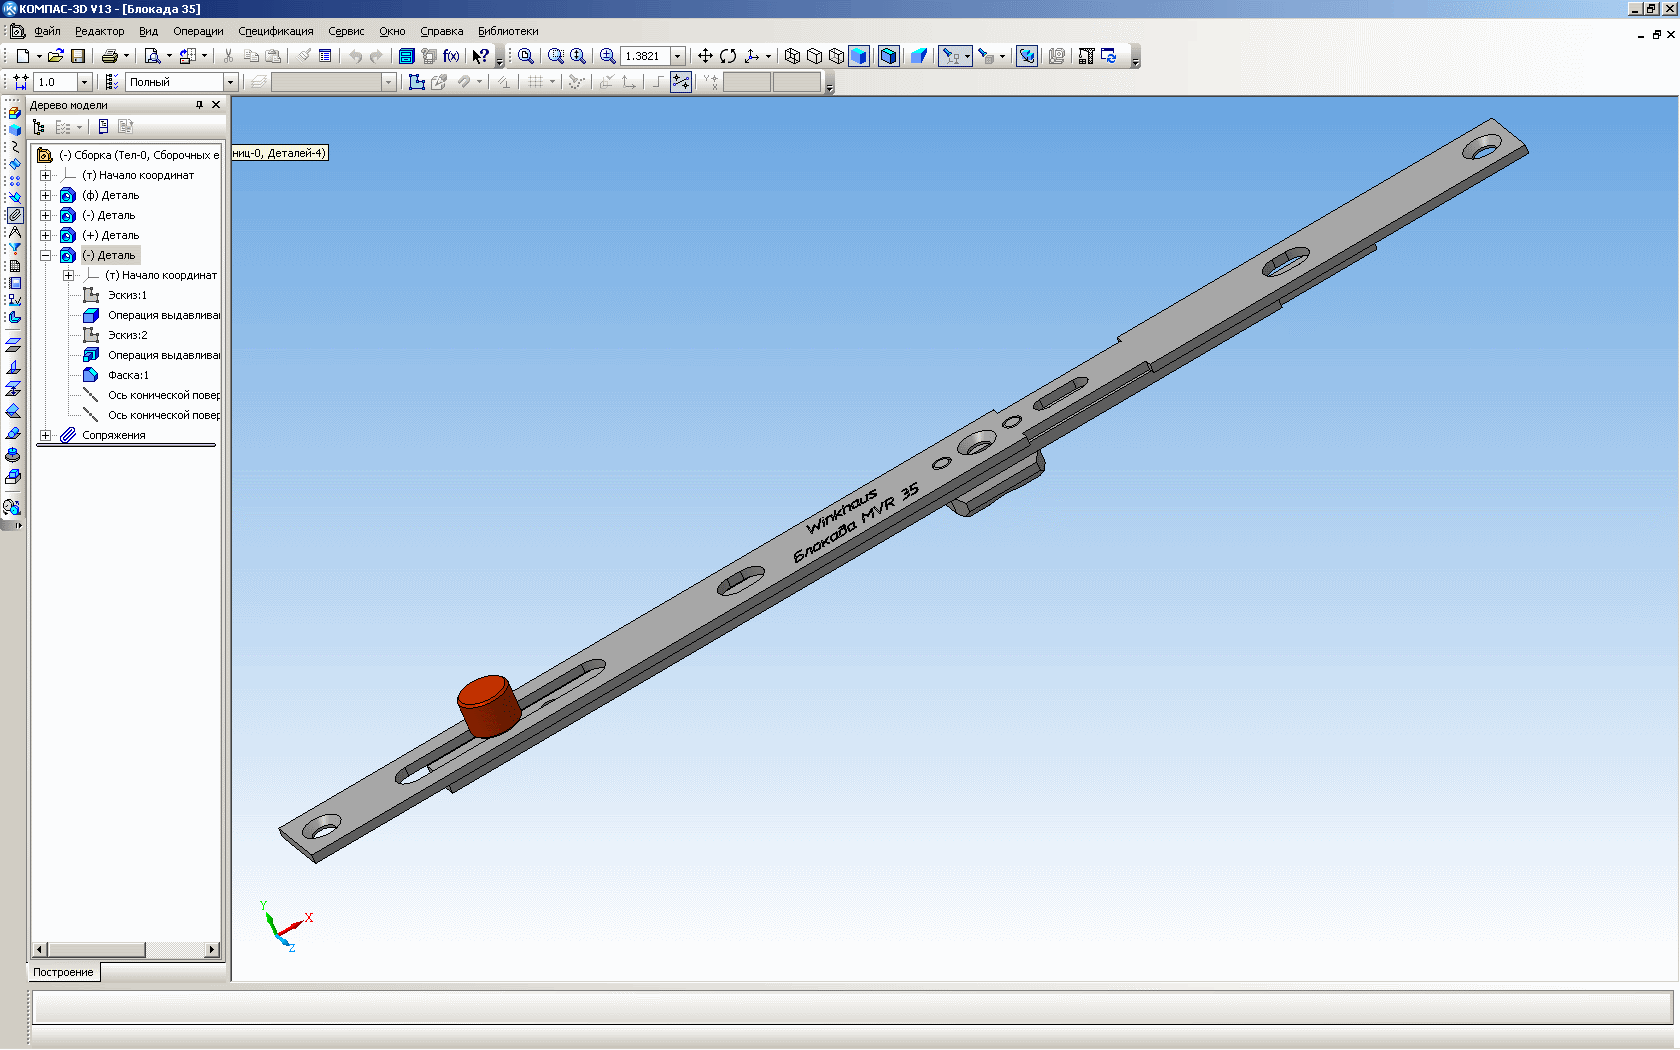
Task: Open the Окно menu
Action: (x=392, y=31)
